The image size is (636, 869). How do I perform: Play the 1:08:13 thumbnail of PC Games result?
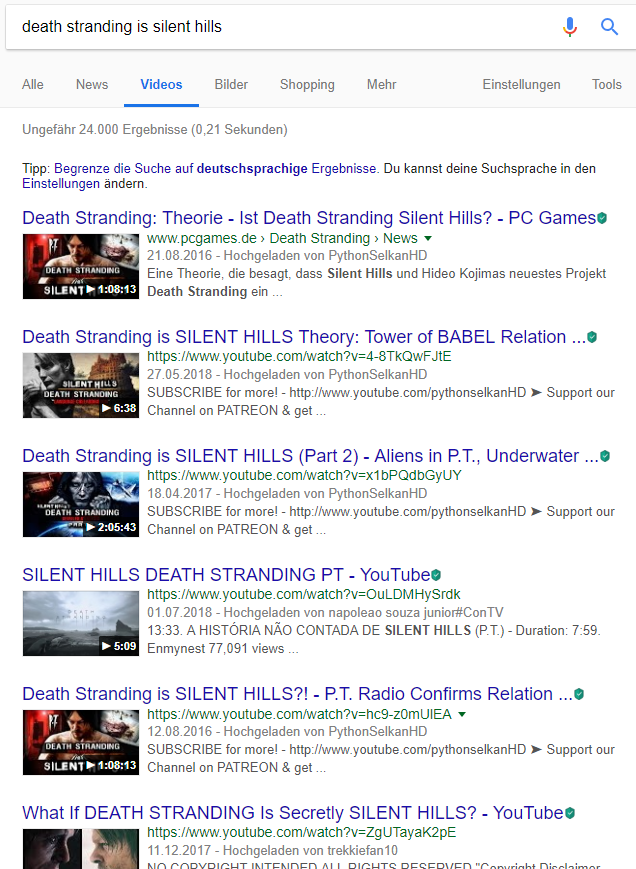tap(81, 267)
